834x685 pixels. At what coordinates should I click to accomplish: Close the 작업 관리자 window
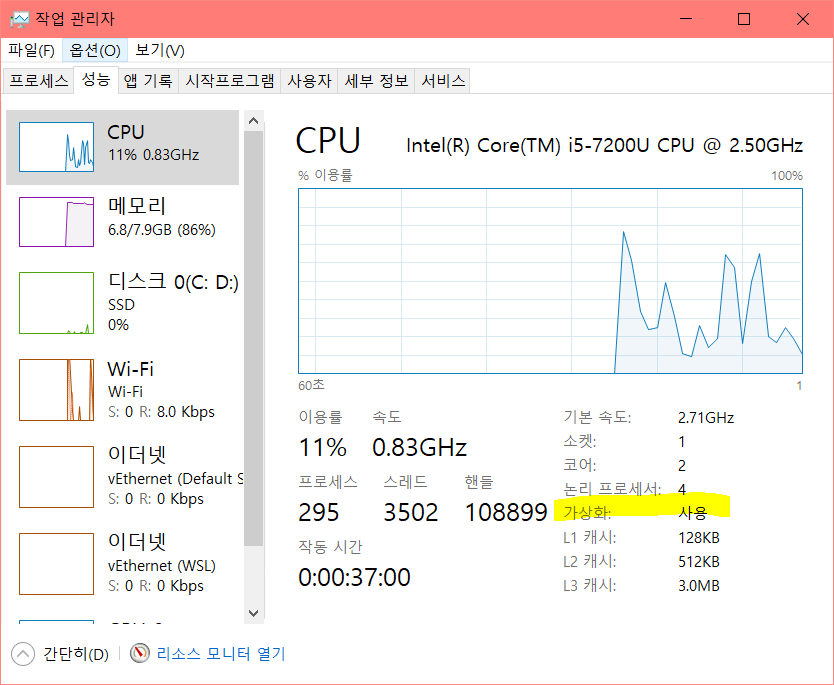click(x=803, y=19)
